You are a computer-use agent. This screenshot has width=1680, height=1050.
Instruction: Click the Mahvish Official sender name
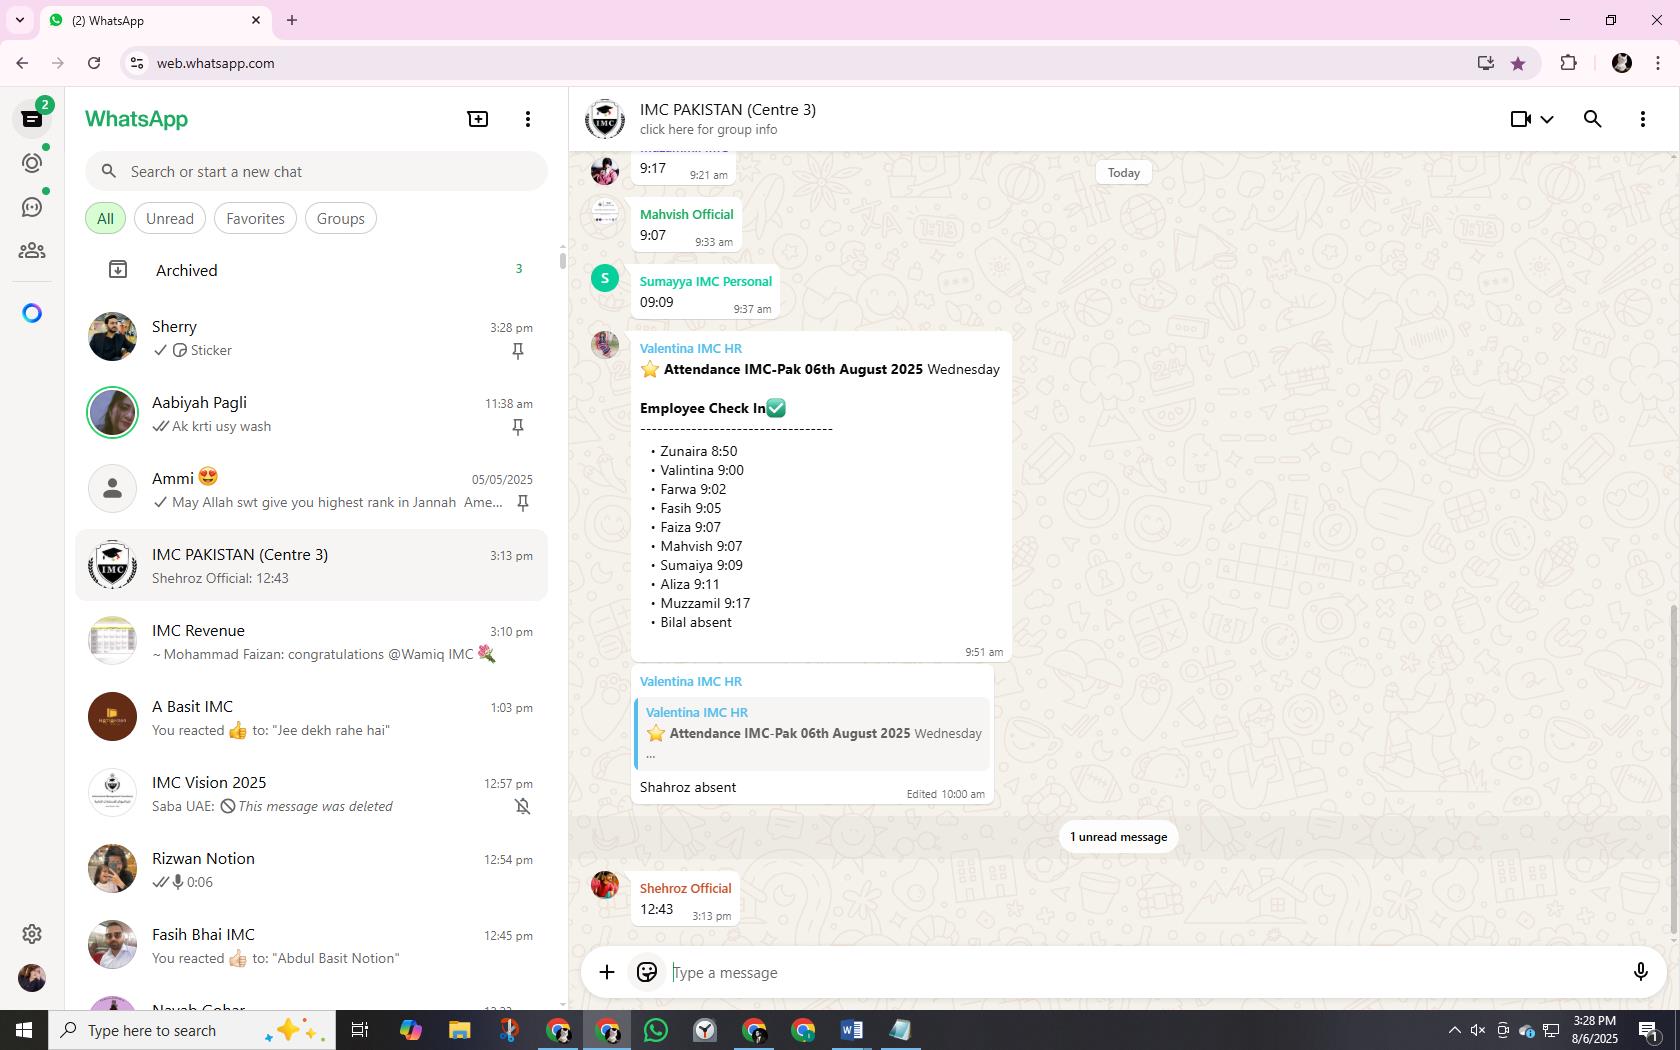coord(687,214)
